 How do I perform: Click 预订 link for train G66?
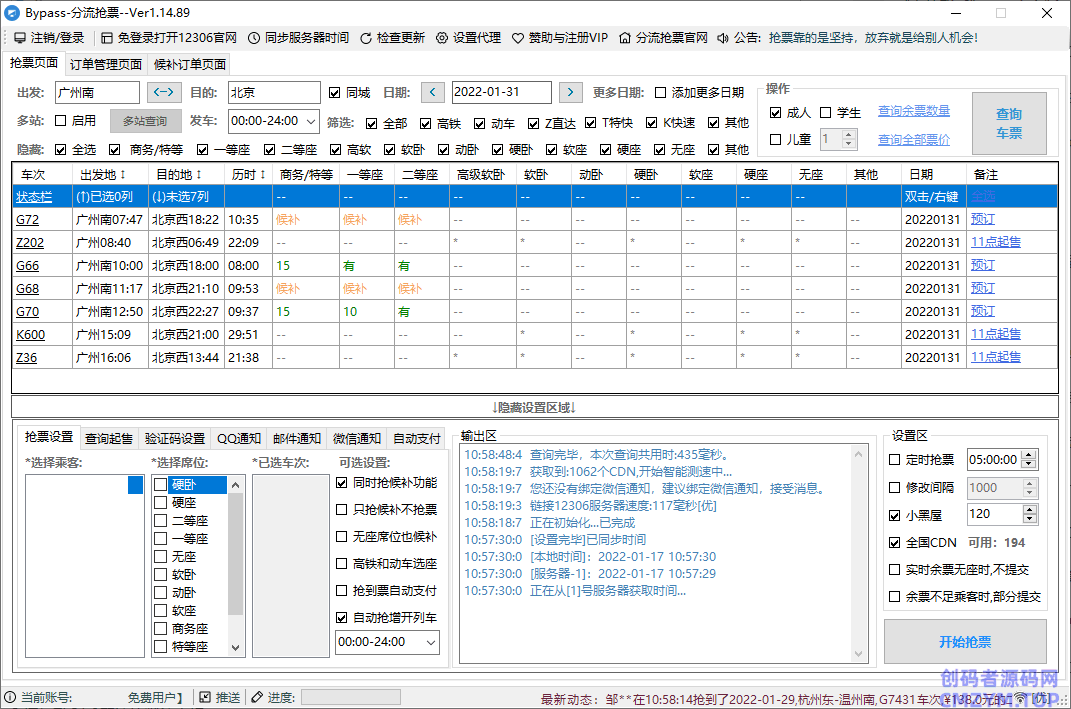[x=983, y=265]
